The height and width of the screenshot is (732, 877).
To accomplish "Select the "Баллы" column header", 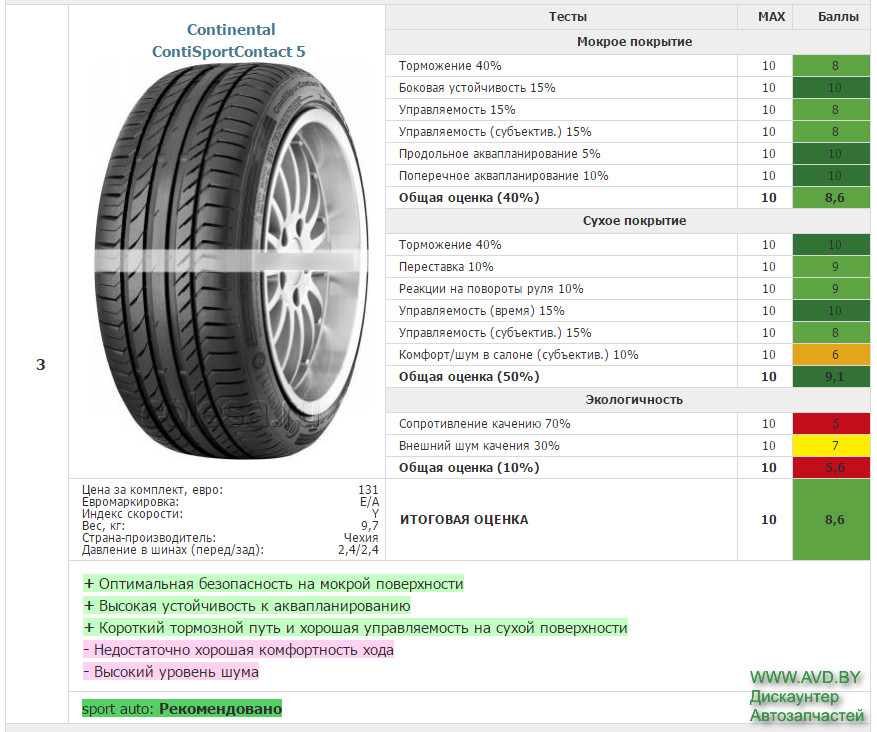I will (x=838, y=17).
